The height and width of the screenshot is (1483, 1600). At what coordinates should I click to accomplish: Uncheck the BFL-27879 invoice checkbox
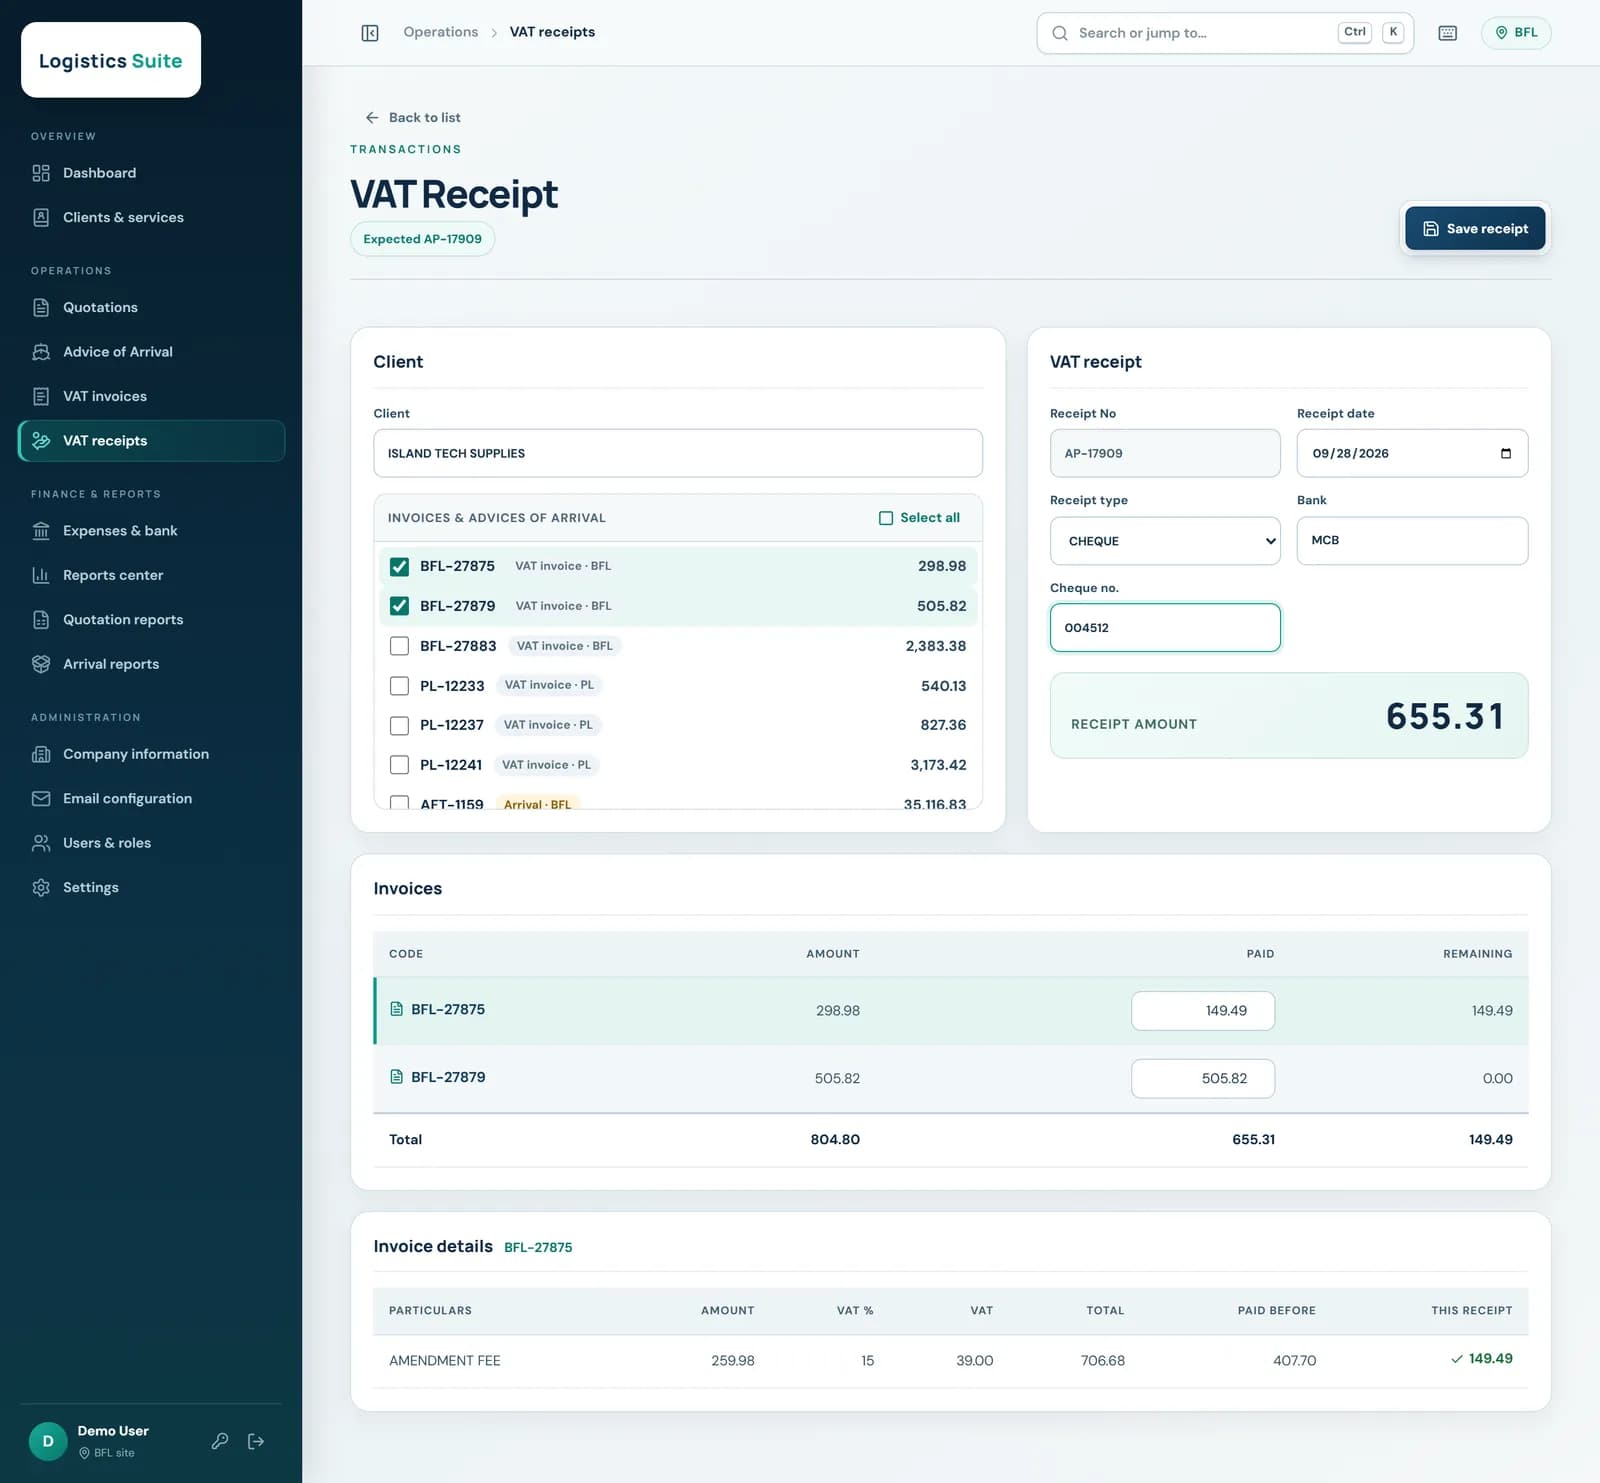pos(399,606)
